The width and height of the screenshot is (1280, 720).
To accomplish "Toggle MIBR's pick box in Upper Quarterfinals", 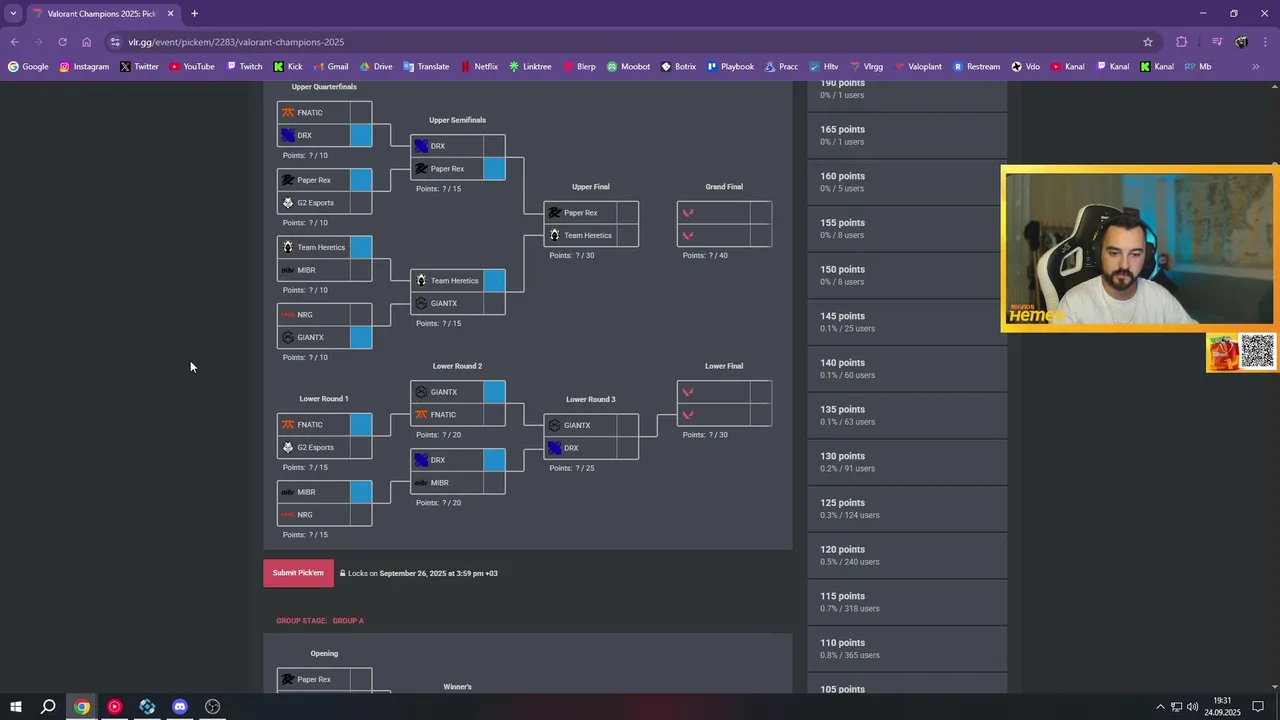I will [361, 270].
